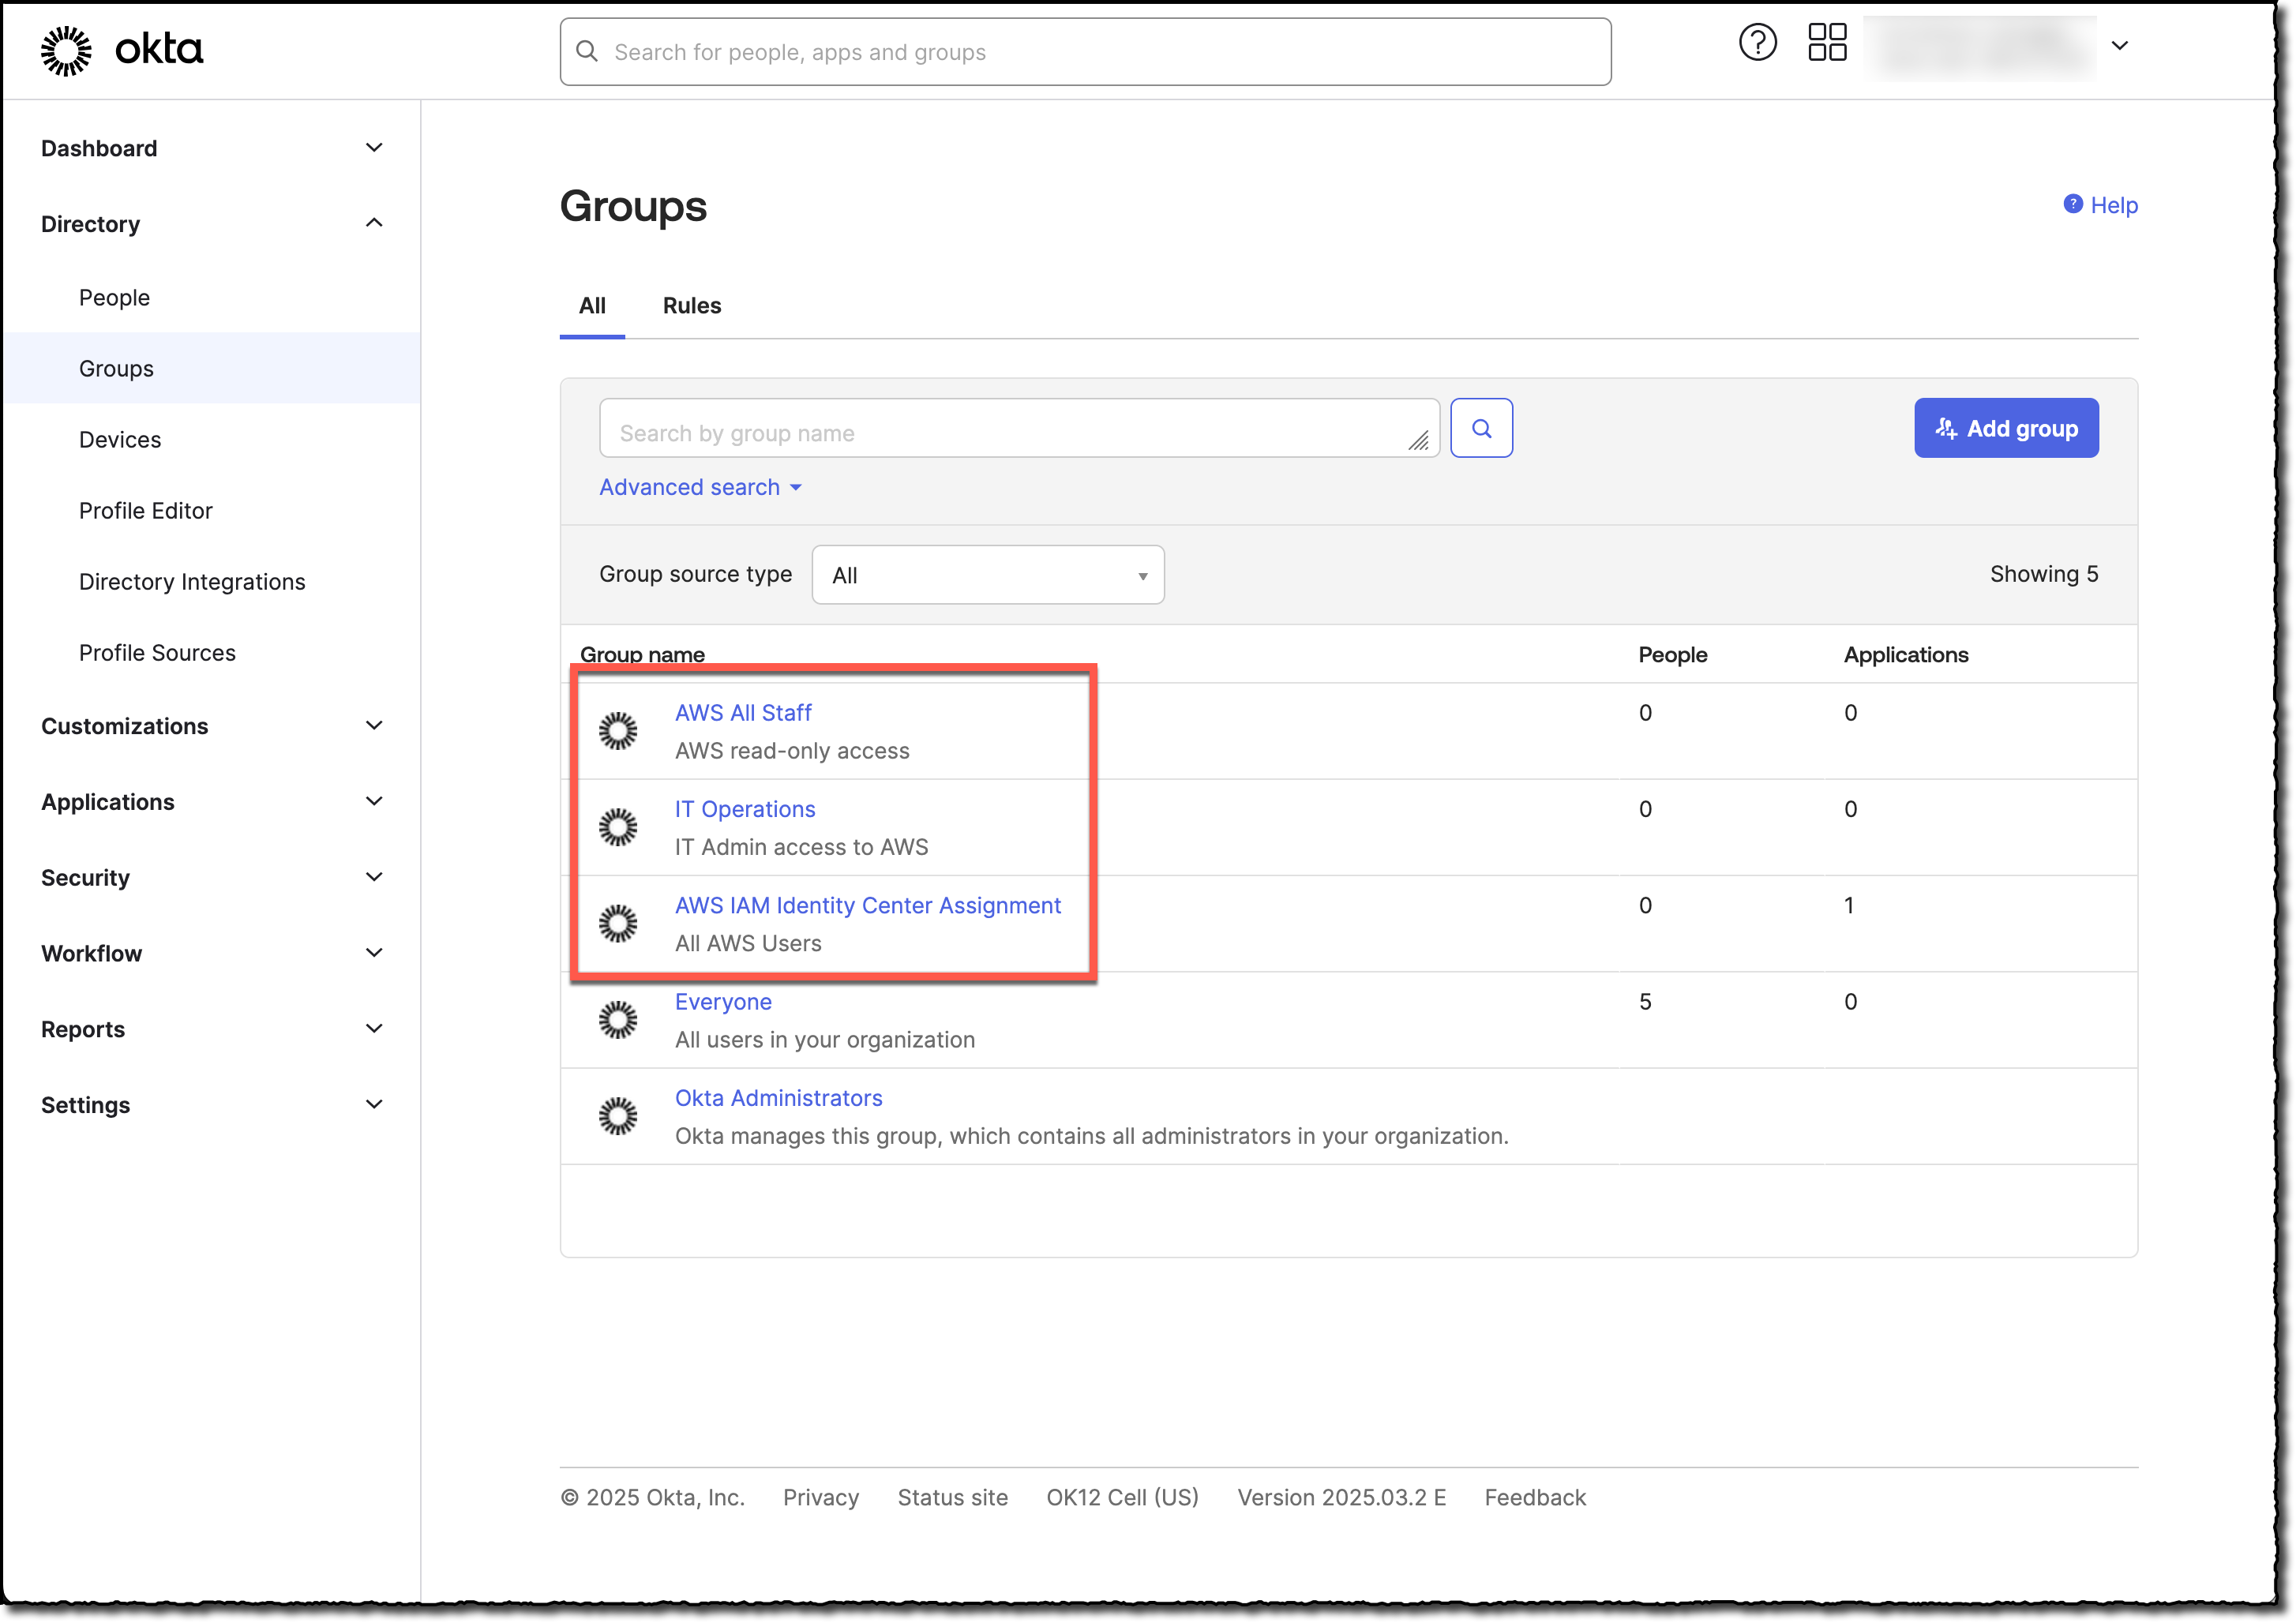Click the Everyone group icon
The image size is (2296, 1623).
(x=618, y=1019)
